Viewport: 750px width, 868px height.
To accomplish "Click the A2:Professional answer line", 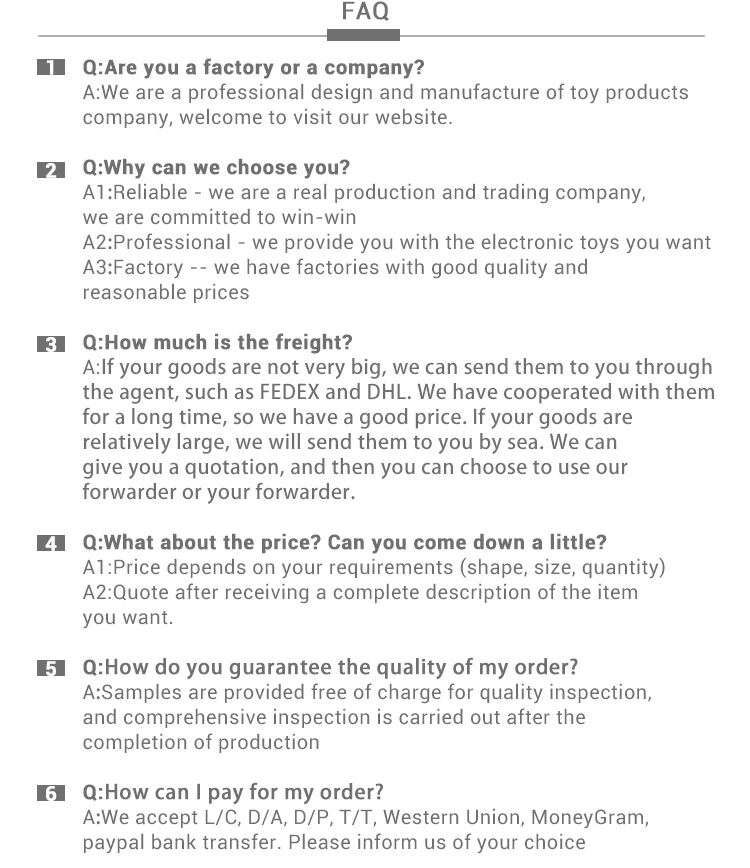I will (397, 242).
